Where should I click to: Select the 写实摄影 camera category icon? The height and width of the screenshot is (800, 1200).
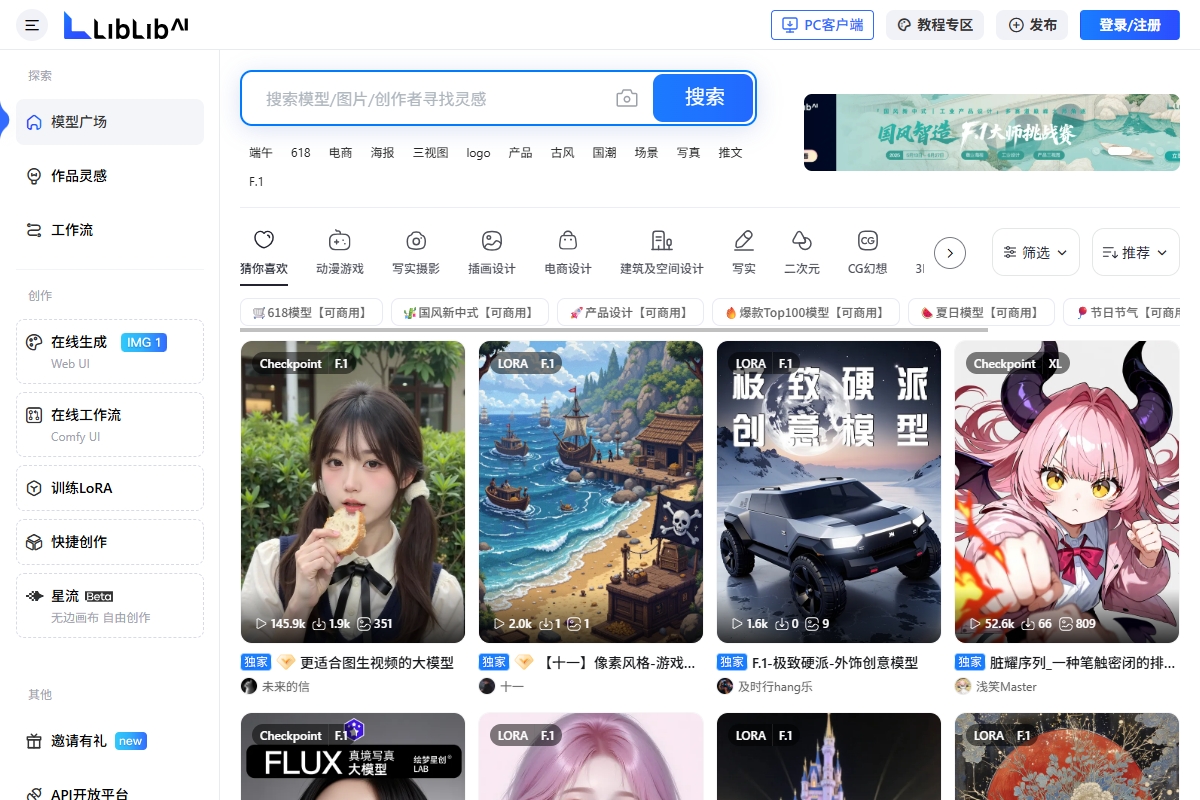pos(416,241)
